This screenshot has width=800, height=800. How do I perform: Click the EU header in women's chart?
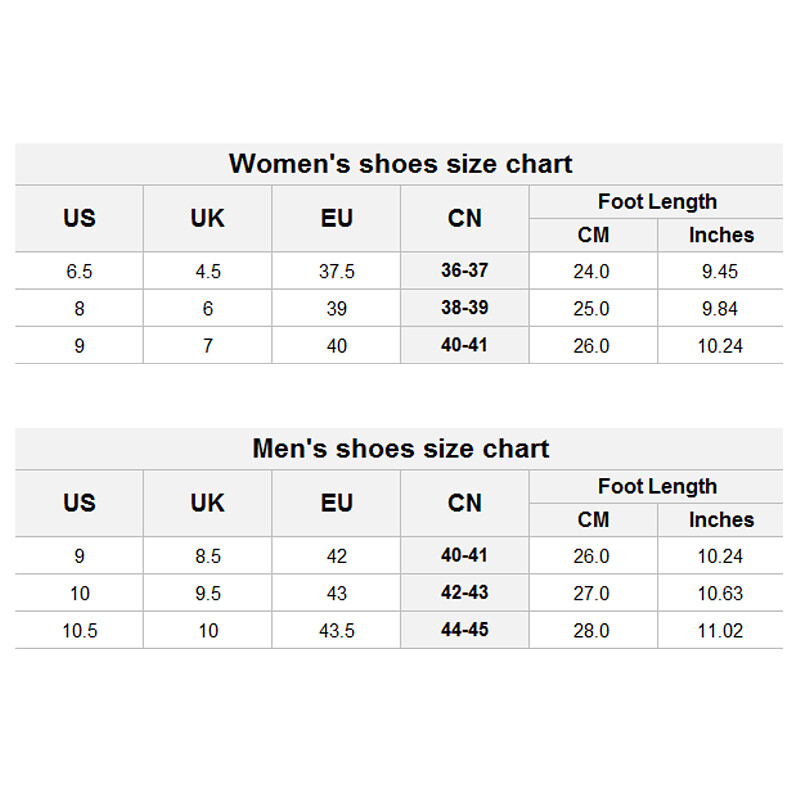point(336,218)
